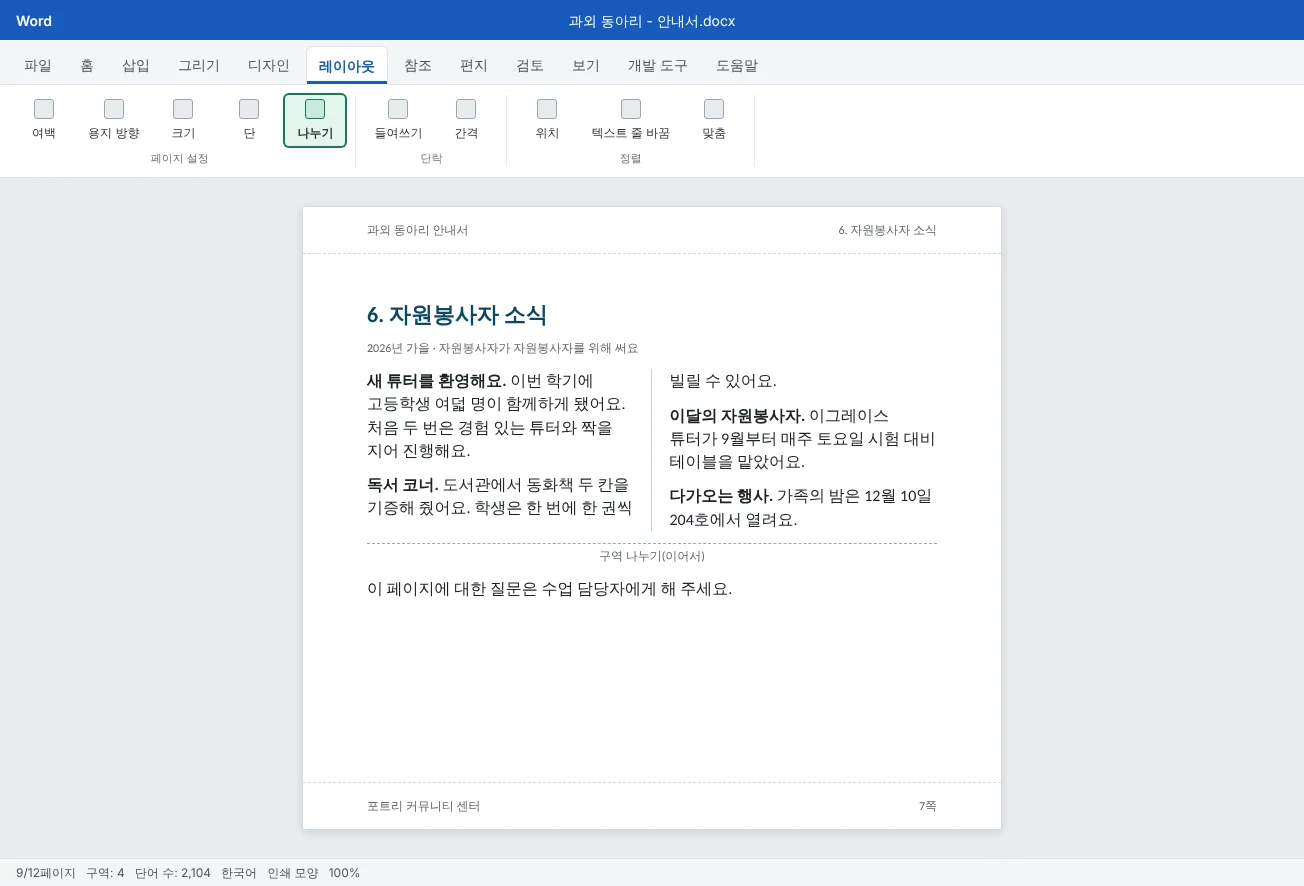Click the Word app name

pyautogui.click(x=34, y=21)
